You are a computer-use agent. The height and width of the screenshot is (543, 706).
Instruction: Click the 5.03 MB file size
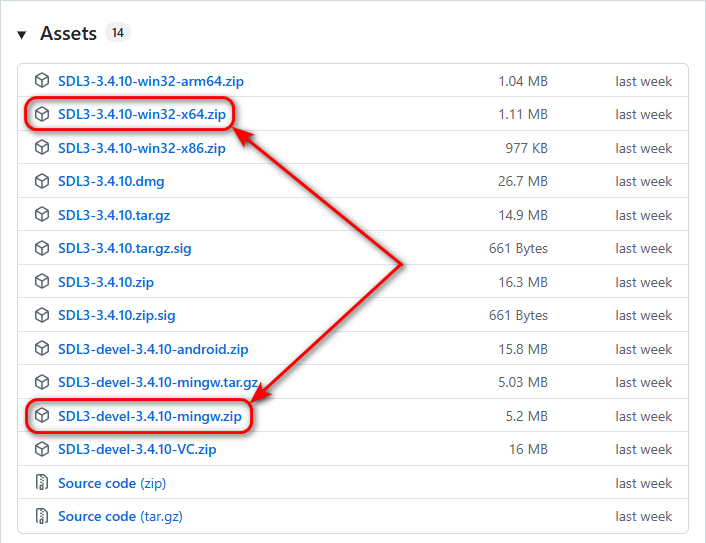pos(523,382)
